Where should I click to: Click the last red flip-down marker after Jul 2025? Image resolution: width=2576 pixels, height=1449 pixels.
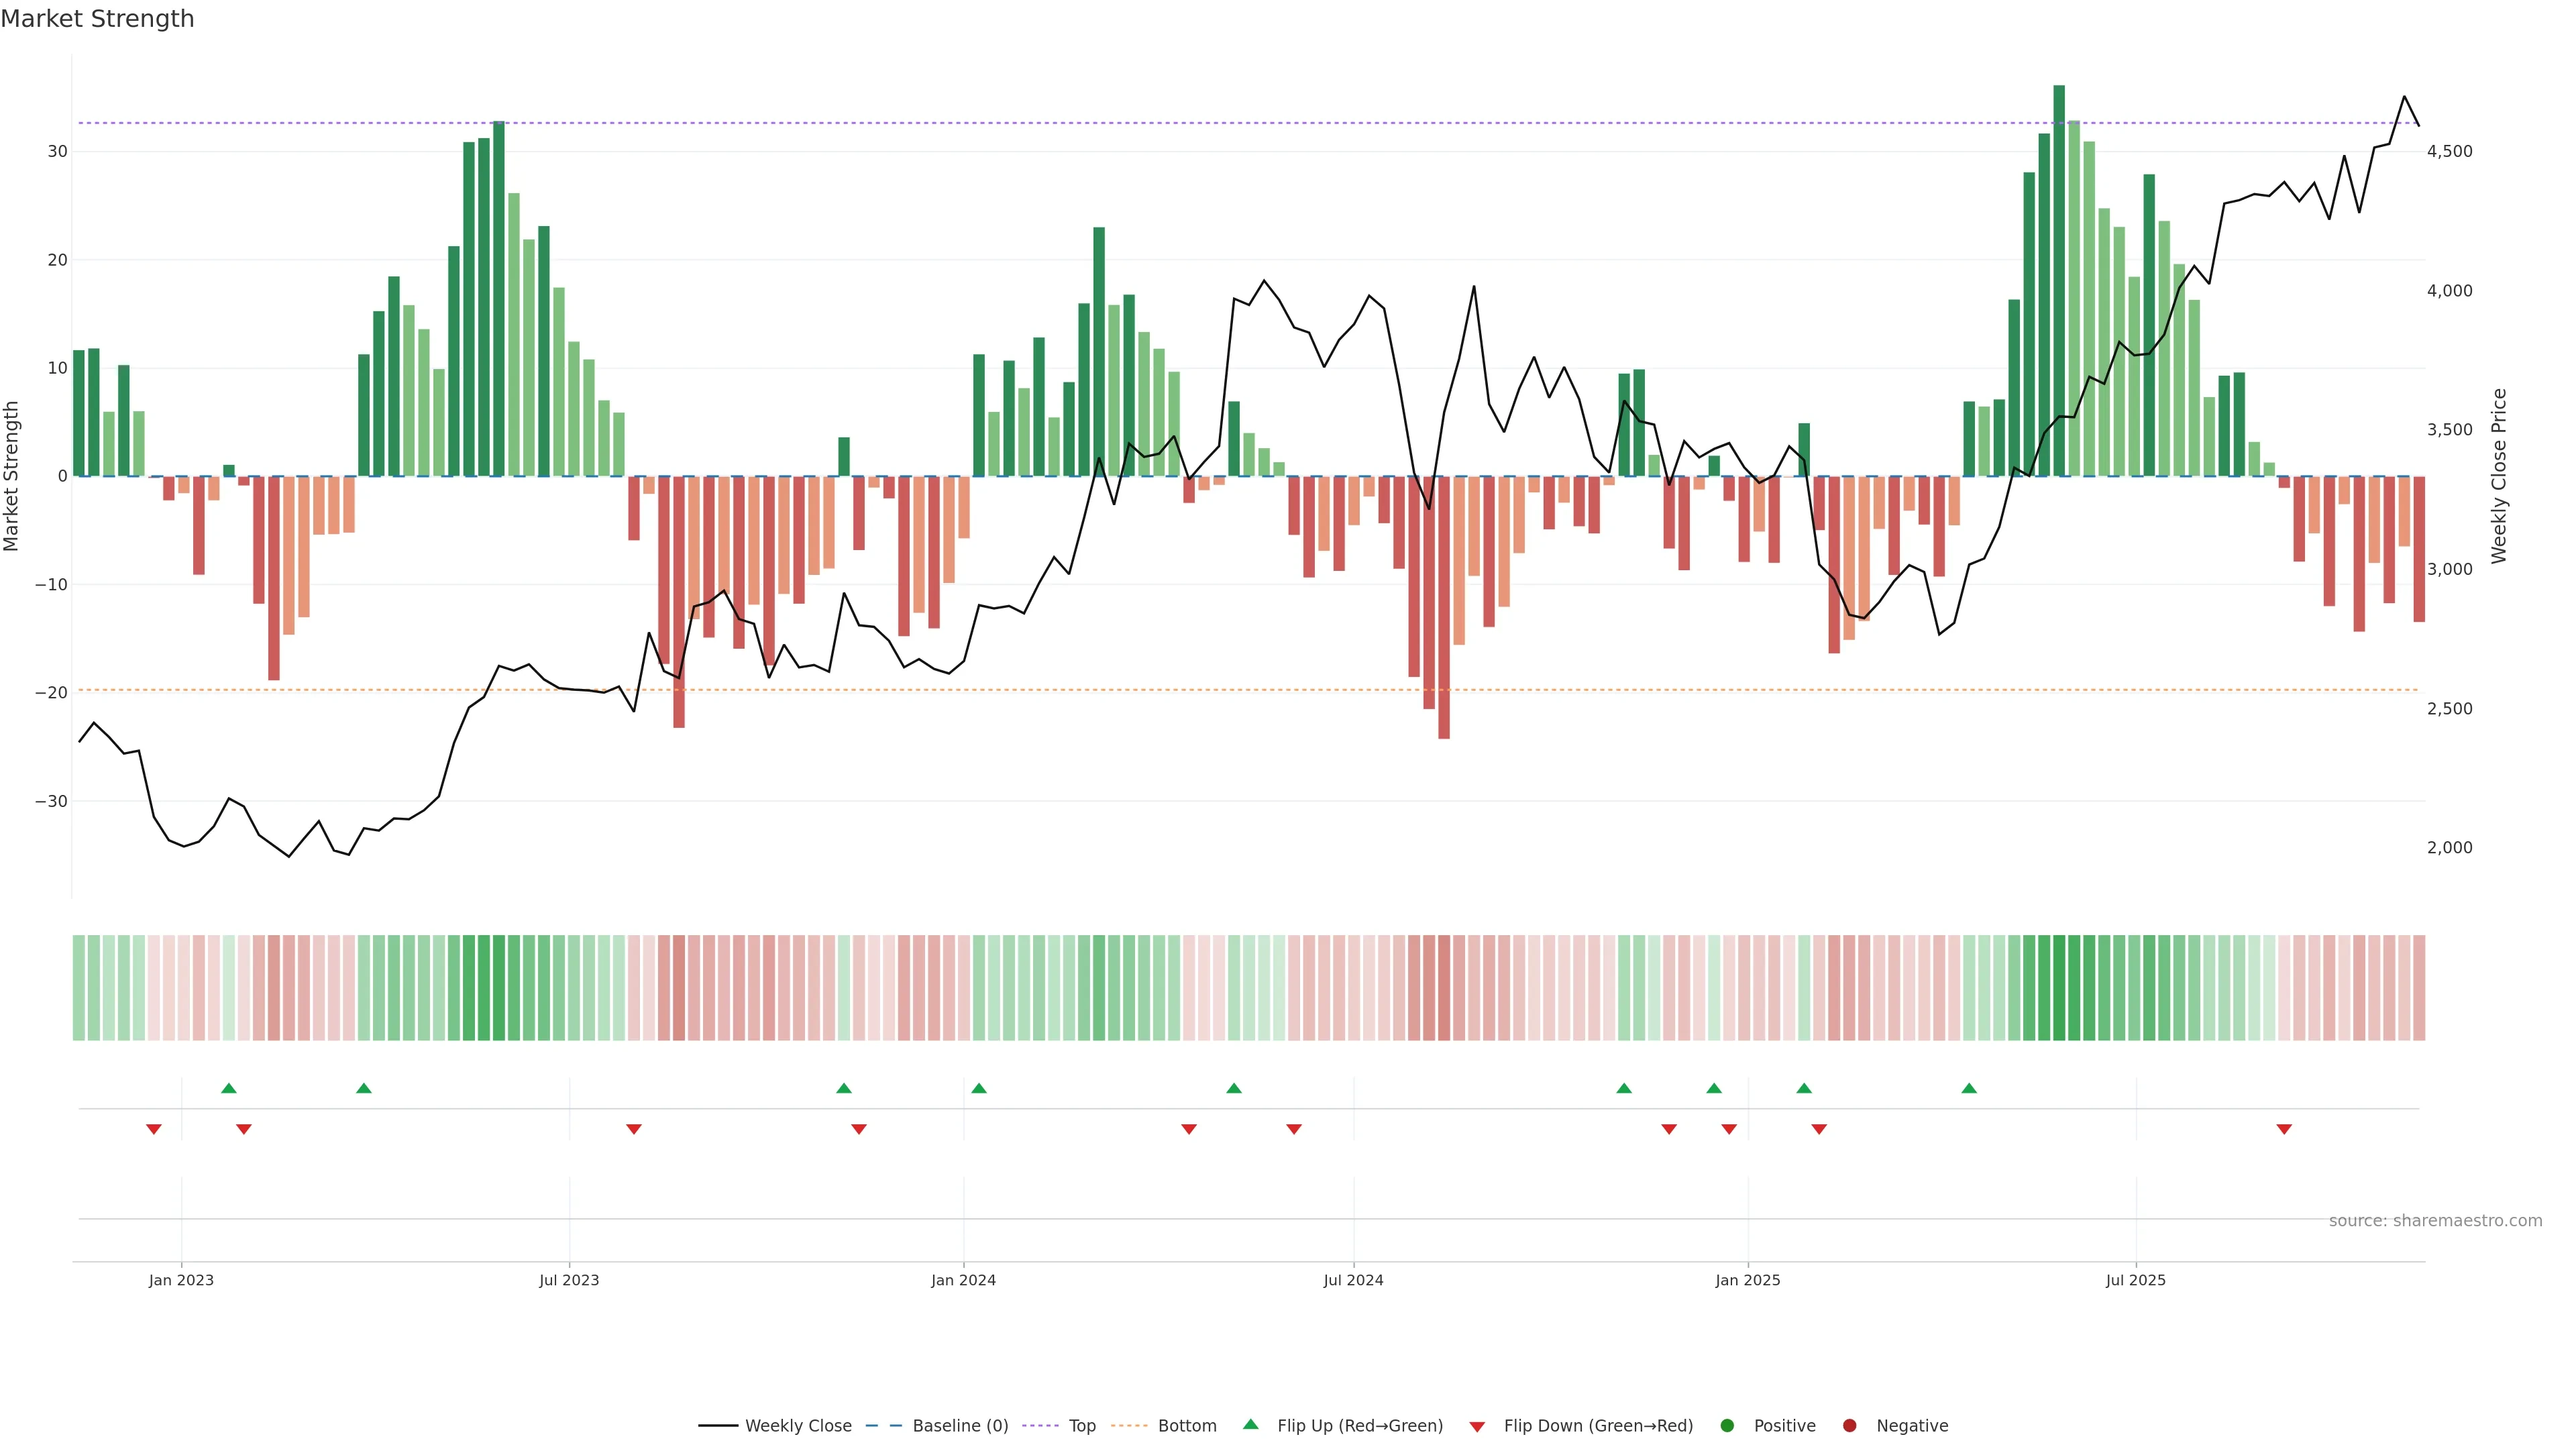(x=2284, y=1129)
